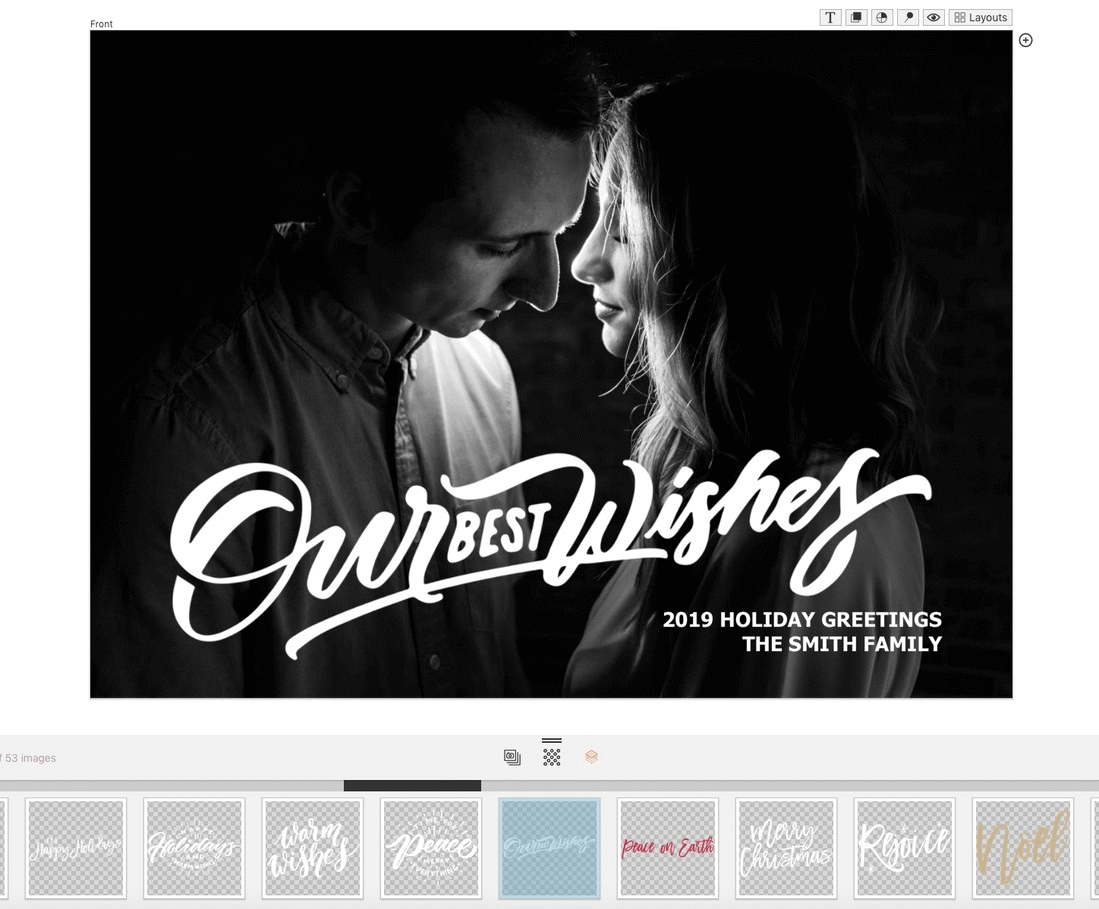Select the Warm Wishes overlay thumbnail

coord(313,848)
